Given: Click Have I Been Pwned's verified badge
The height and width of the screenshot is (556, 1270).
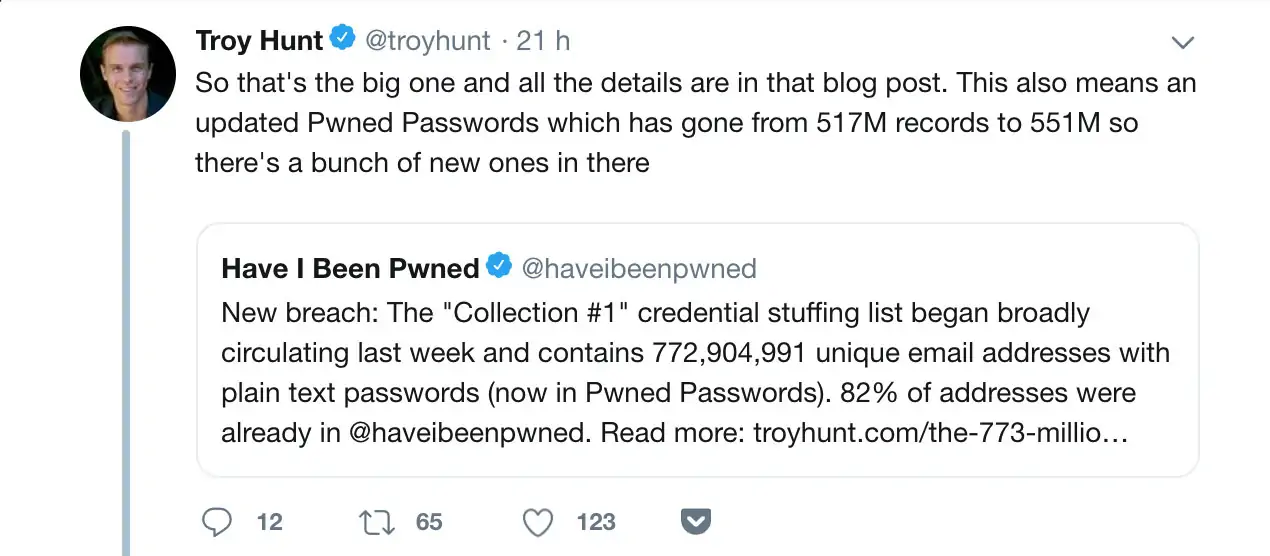Looking at the screenshot, I should (x=499, y=267).
